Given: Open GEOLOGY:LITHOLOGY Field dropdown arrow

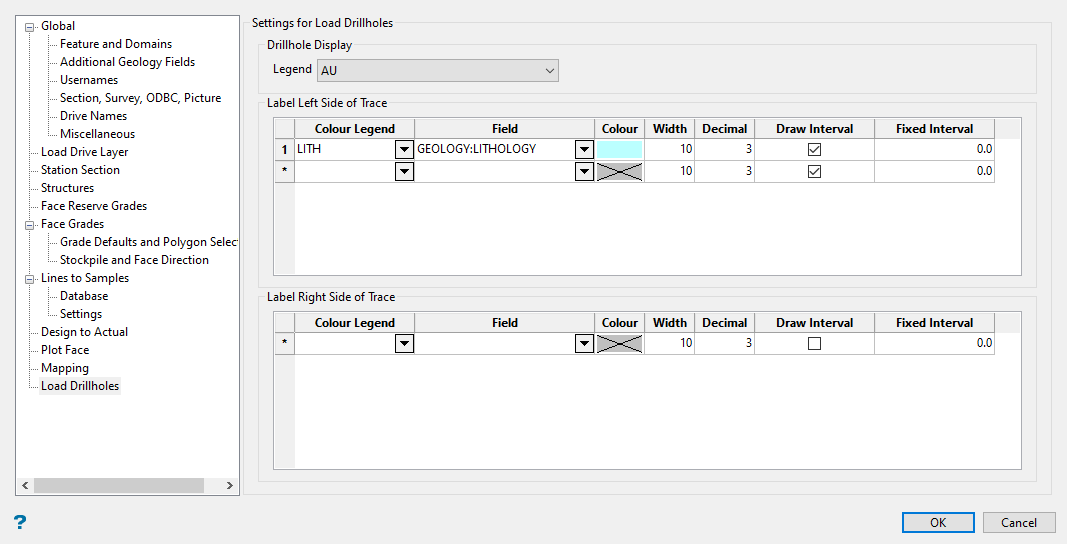Looking at the screenshot, I should pos(584,149).
